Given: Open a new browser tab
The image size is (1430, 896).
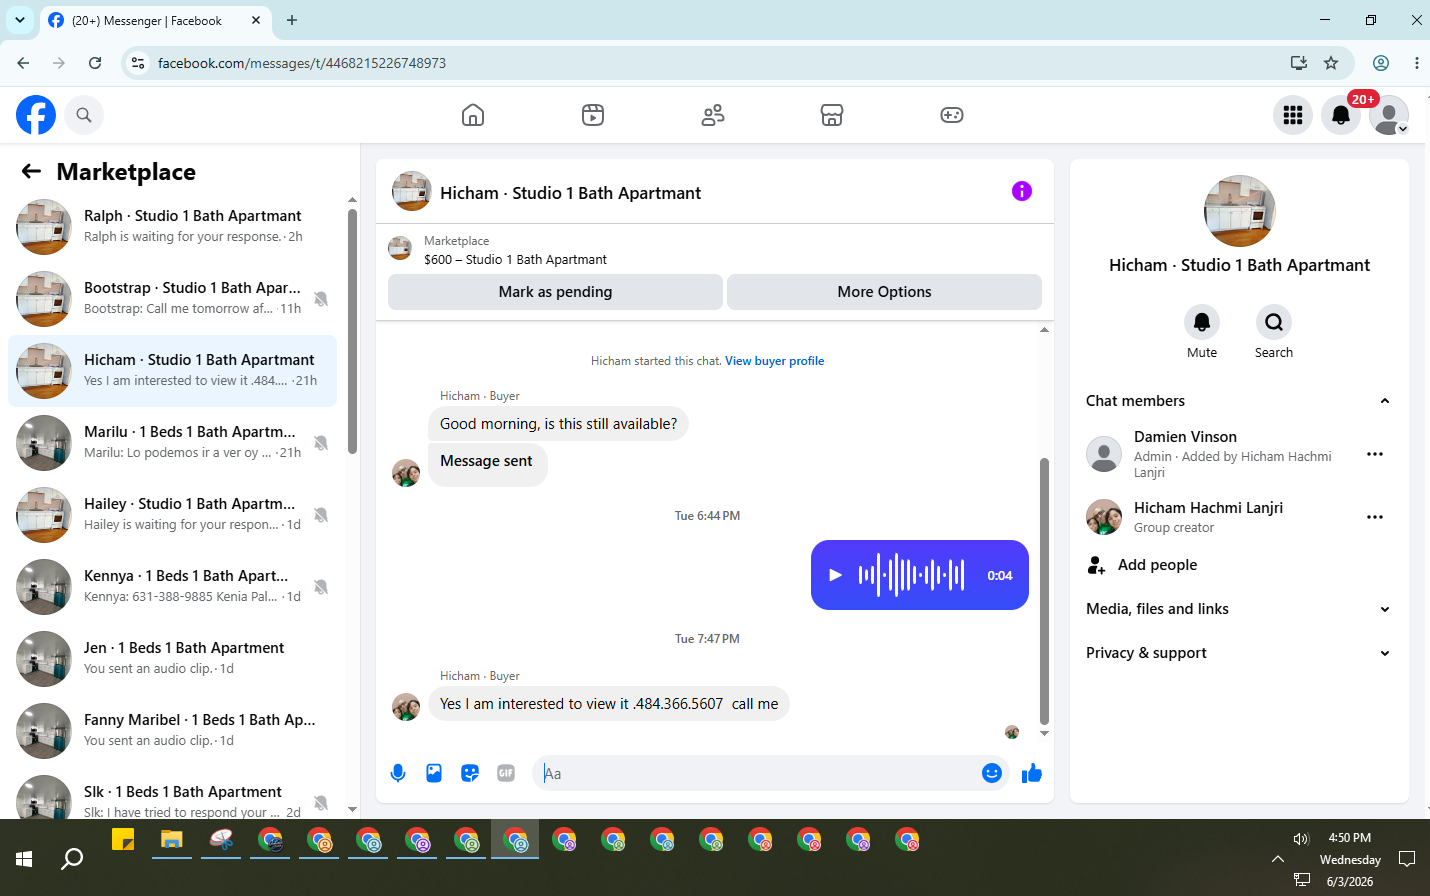Looking at the screenshot, I should 292,20.
